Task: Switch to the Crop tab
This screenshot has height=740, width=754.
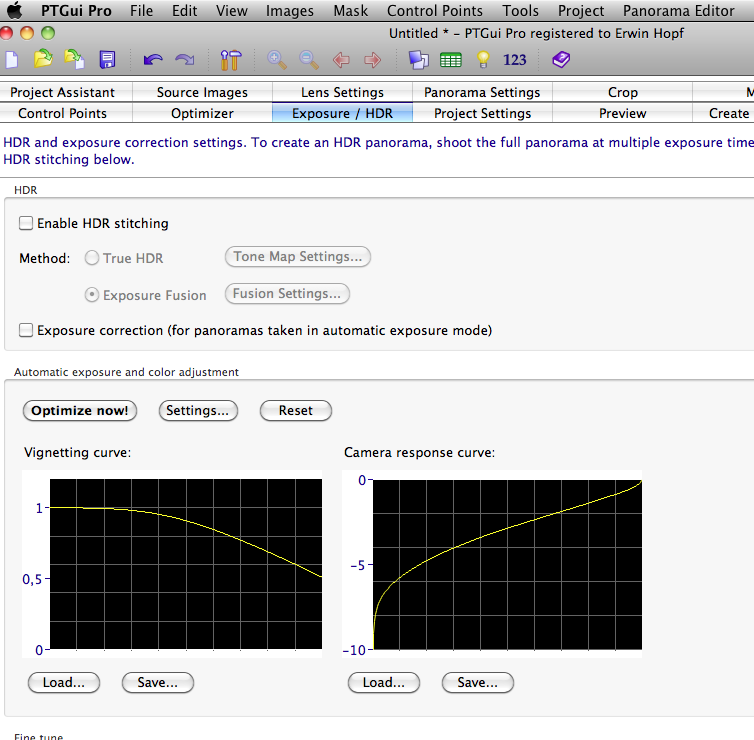Action: (623, 92)
